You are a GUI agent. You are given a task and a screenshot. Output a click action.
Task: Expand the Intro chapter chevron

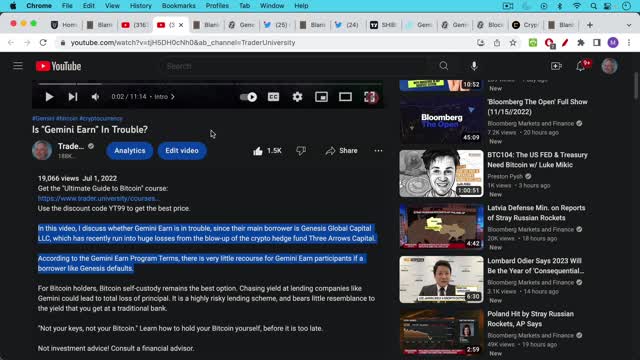[173, 97]
